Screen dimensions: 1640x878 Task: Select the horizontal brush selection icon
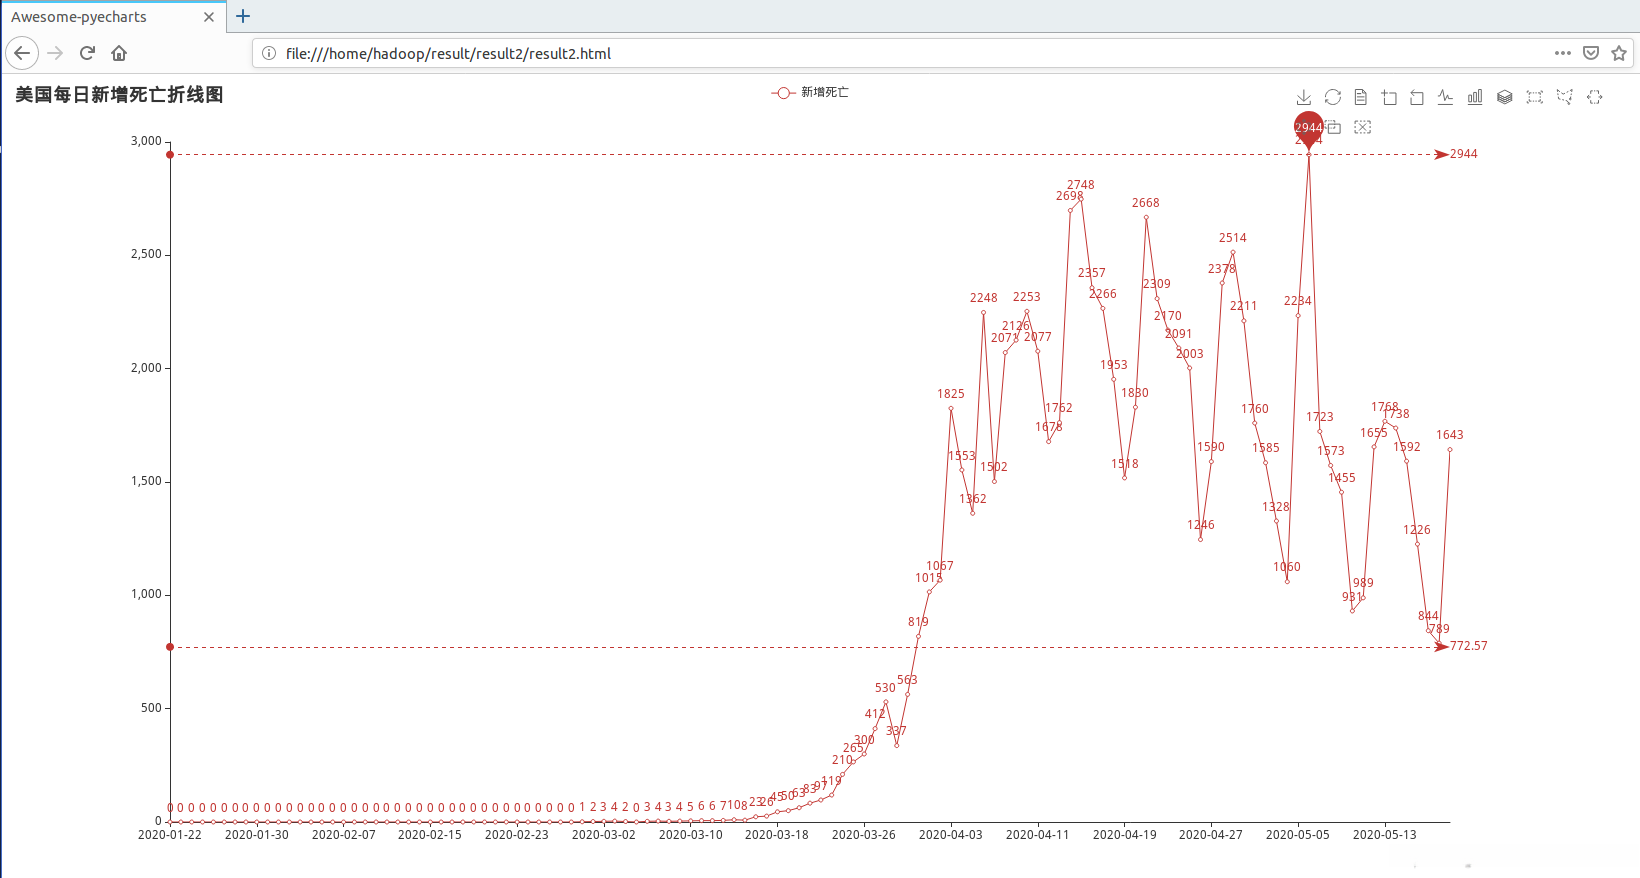pos(1595,97)
